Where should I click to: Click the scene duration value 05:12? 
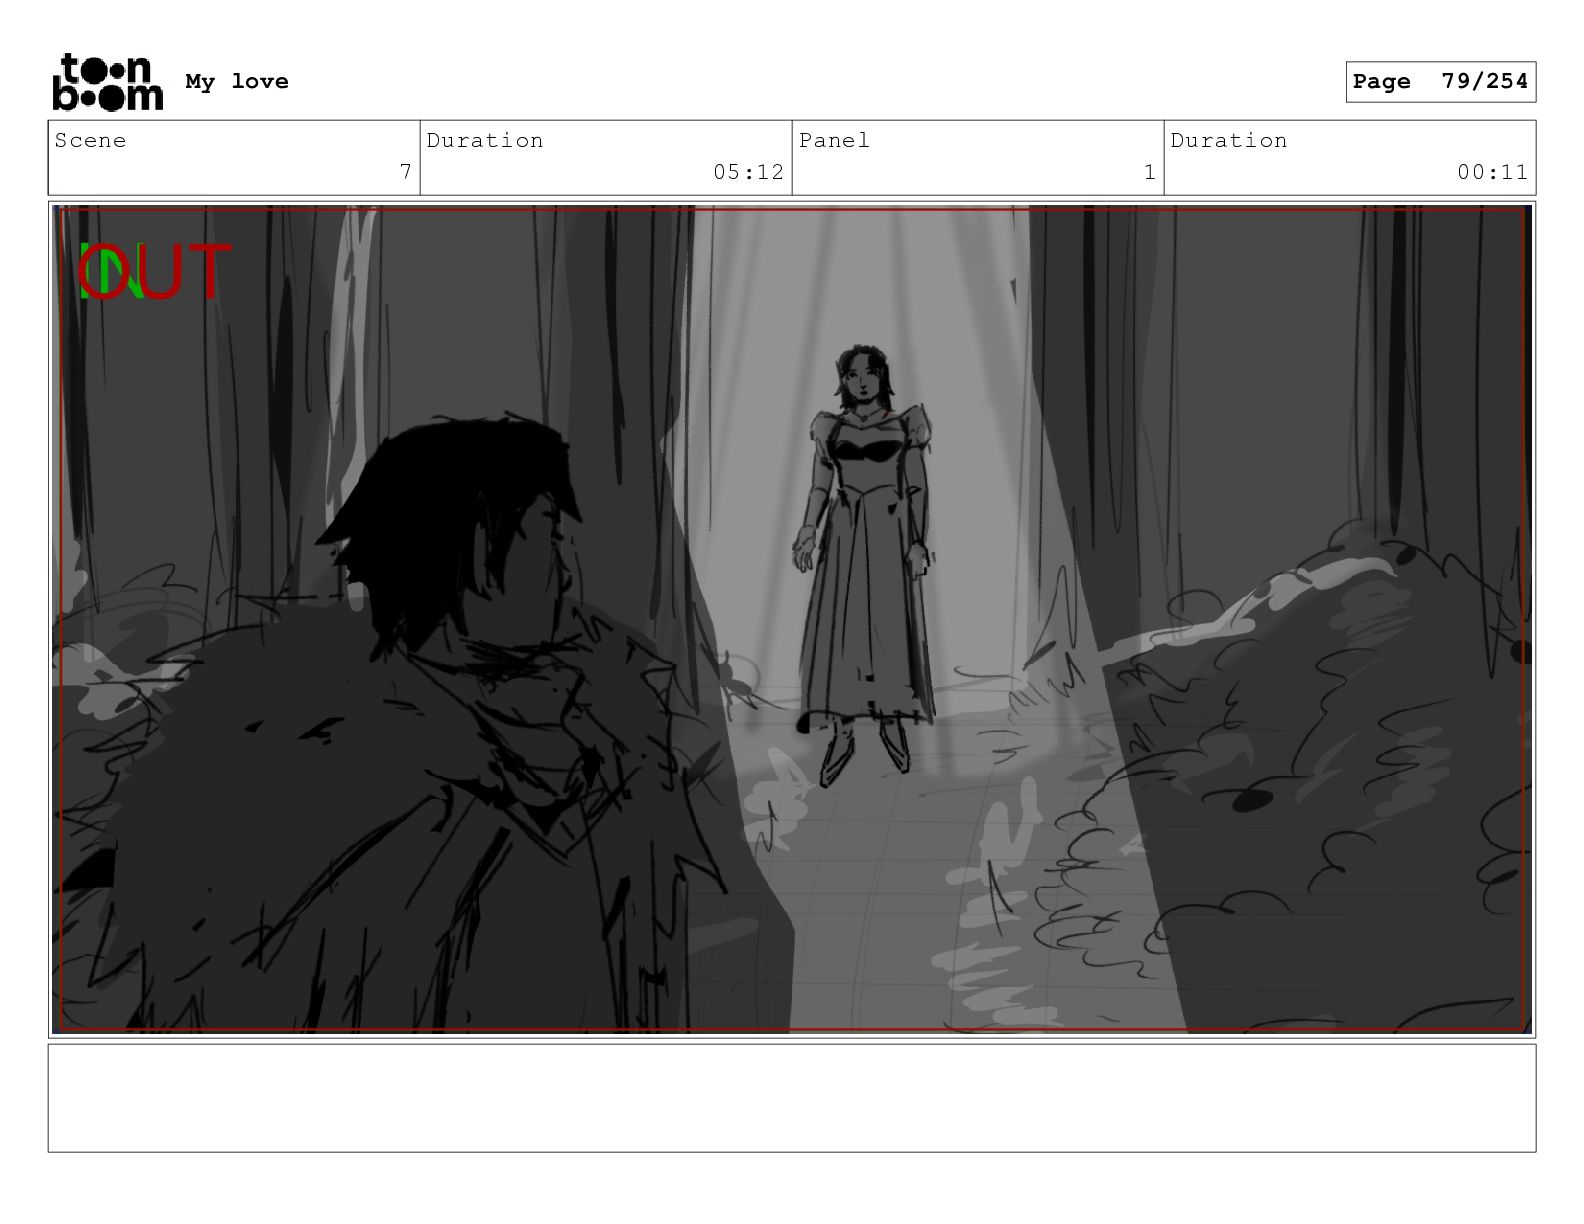[748, 172]
